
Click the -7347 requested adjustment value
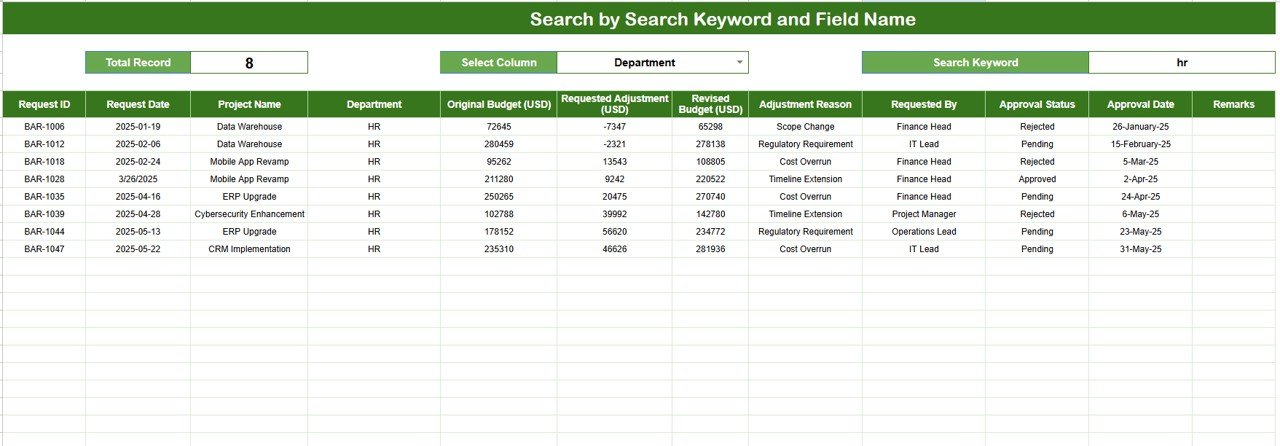614,127
